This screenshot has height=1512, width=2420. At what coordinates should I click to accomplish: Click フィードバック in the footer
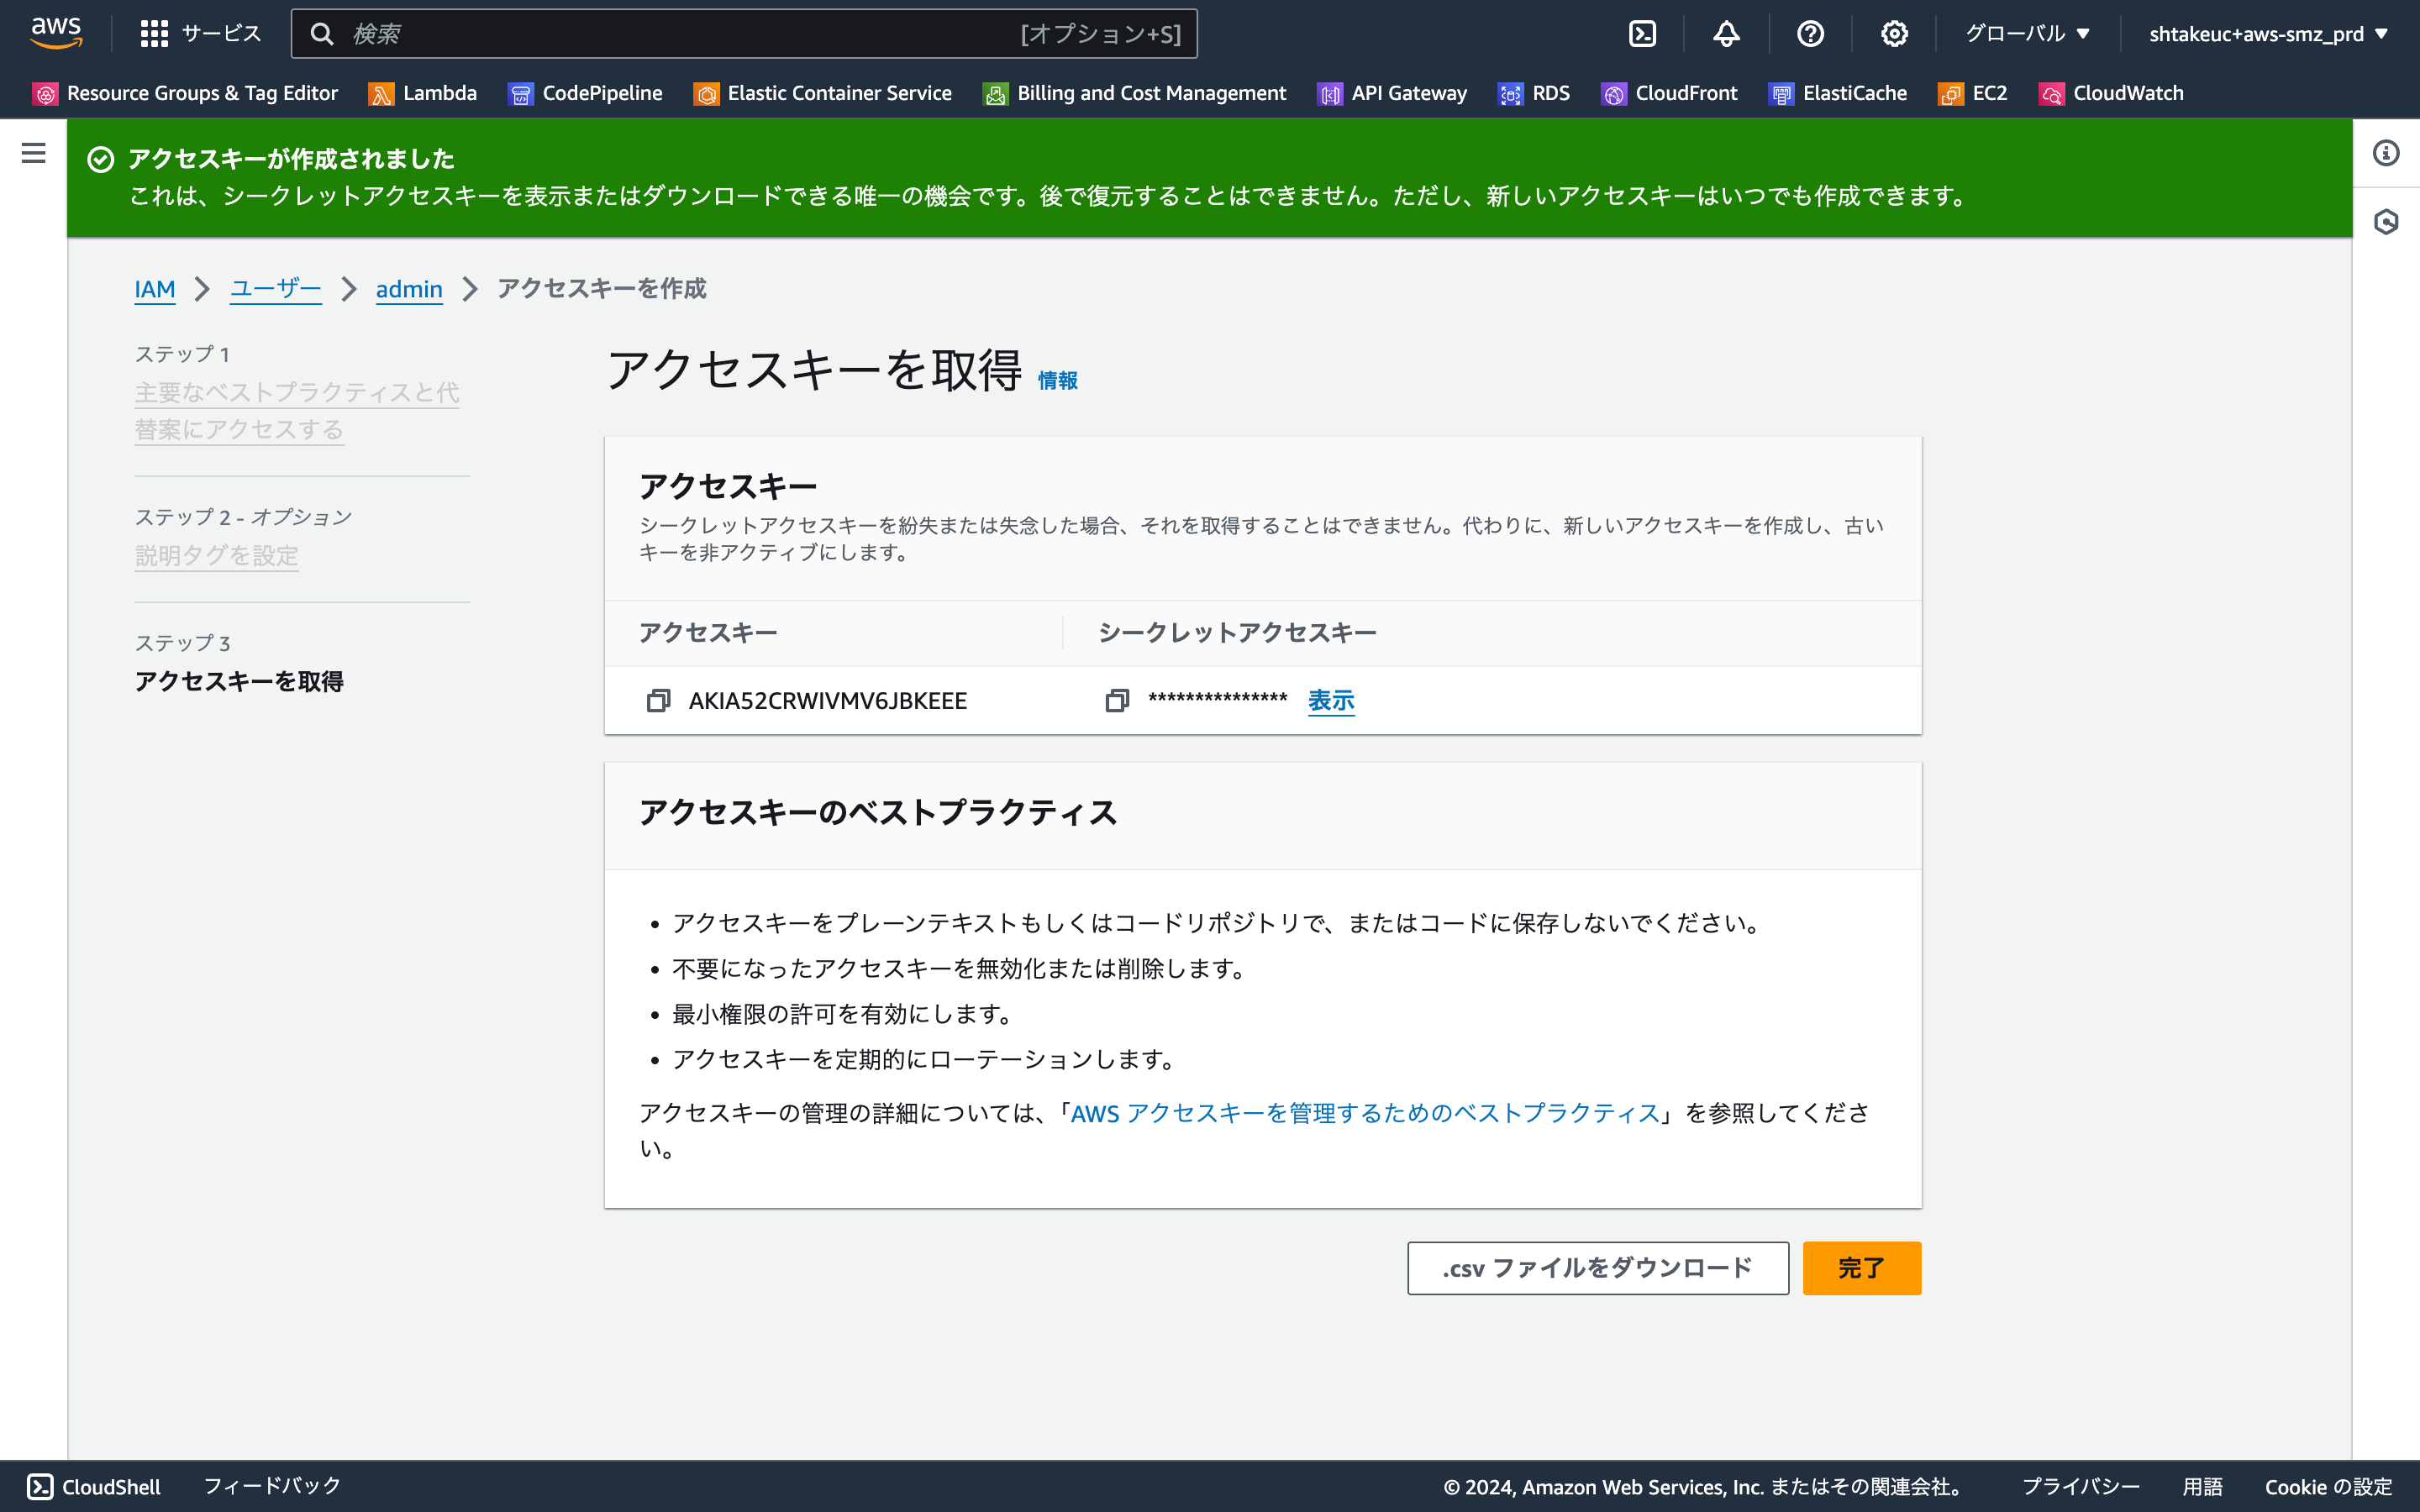tap(272, 1486)
